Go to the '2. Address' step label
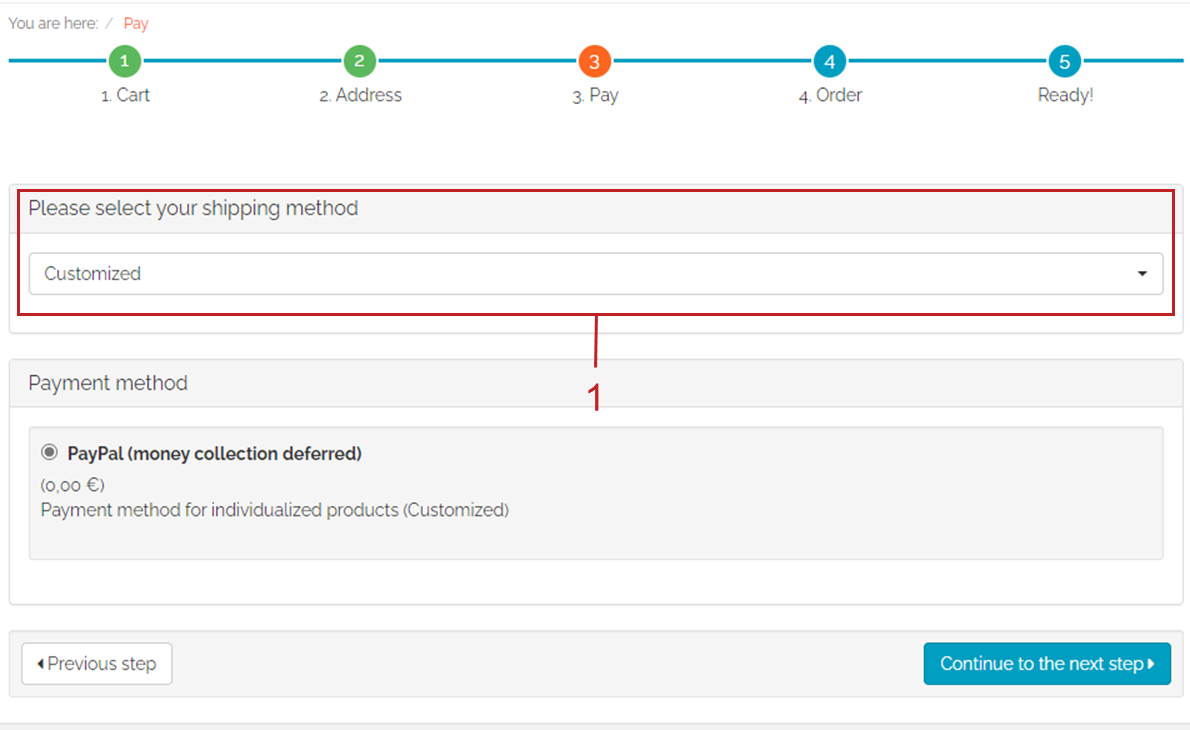Image resolution: width=1190 pixels, height=730 pixels. coord(360,95)
